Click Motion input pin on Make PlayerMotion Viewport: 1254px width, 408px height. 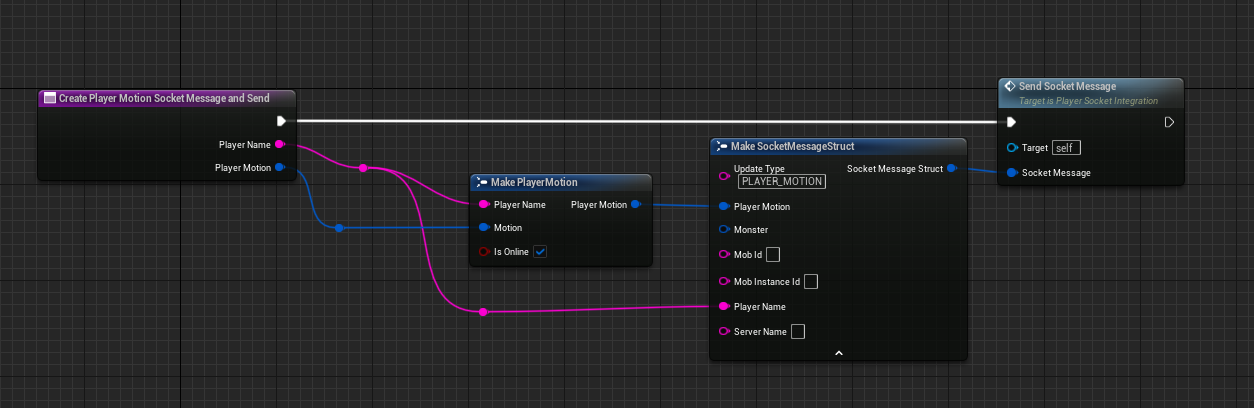pyautogui.click(x=484, y=228)
